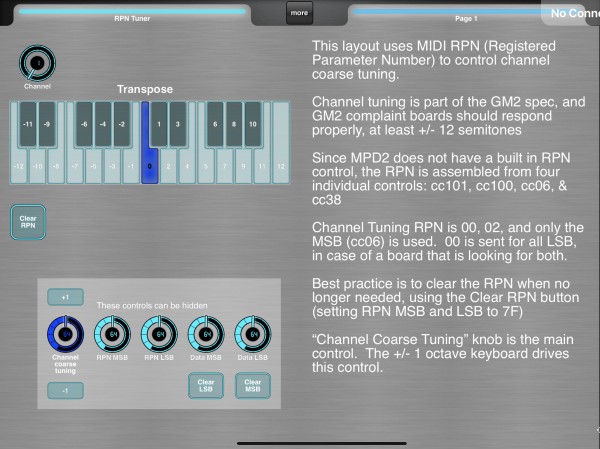The height and width of the screenshot is (449, 600).
Task: Click the Channel coarse tuning knob
Action: click(65, 334)
